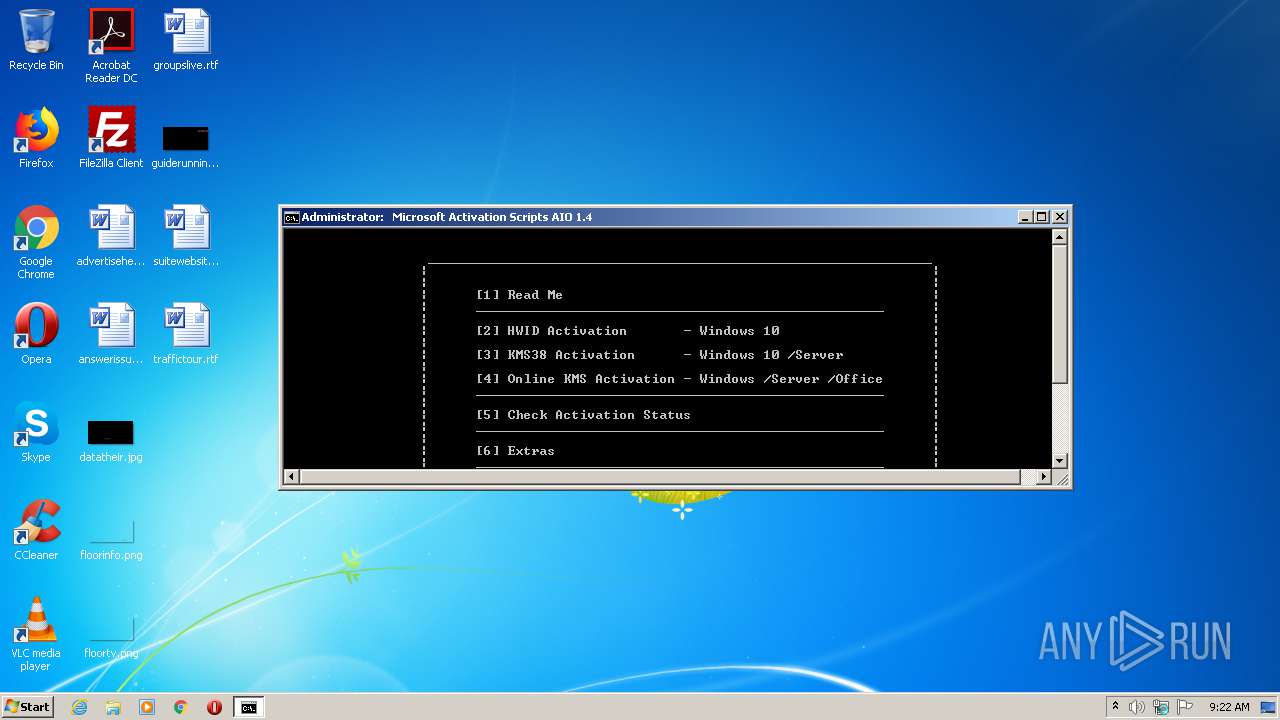1280x720 pixels.
Task: Open Windows Explorer from the taskbar
Action: [113, 707]
